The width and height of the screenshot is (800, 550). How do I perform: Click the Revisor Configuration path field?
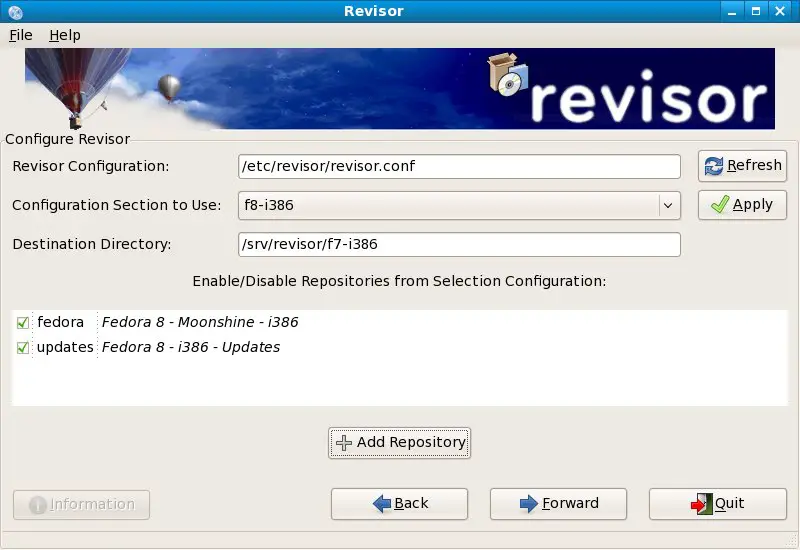coord(459,166)
